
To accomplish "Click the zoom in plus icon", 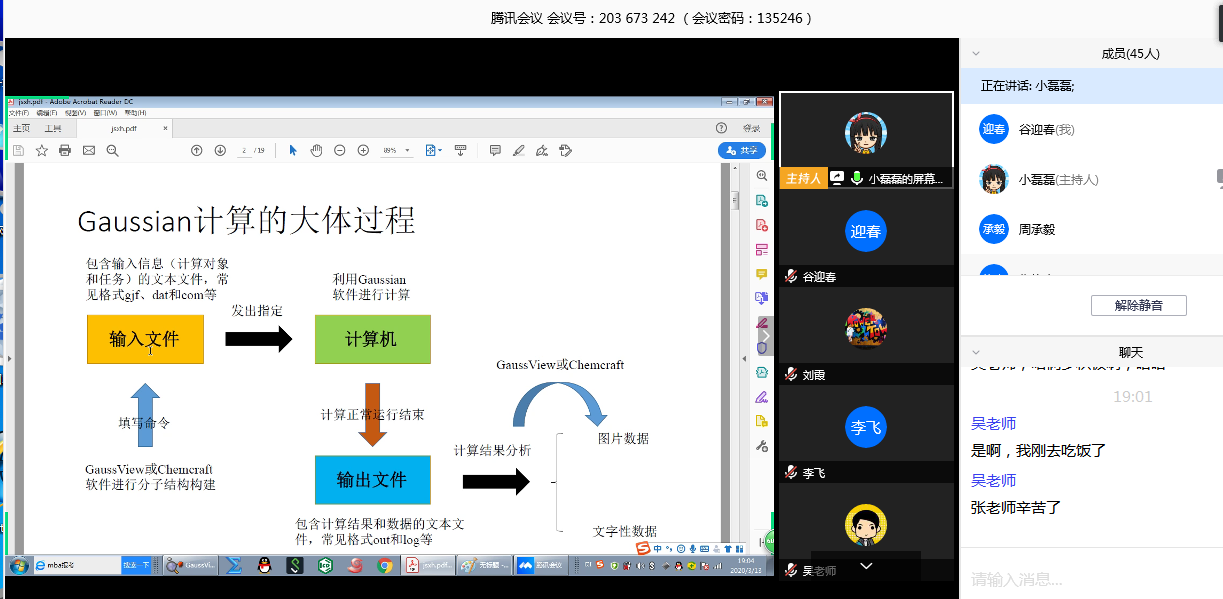I will point(363,150).
